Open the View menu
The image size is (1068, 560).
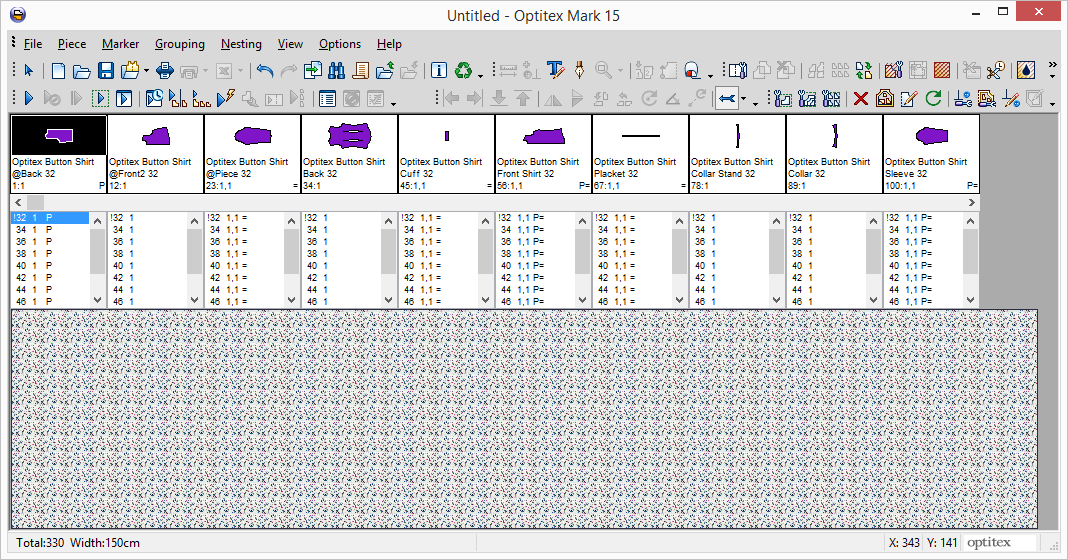[290, 44]
